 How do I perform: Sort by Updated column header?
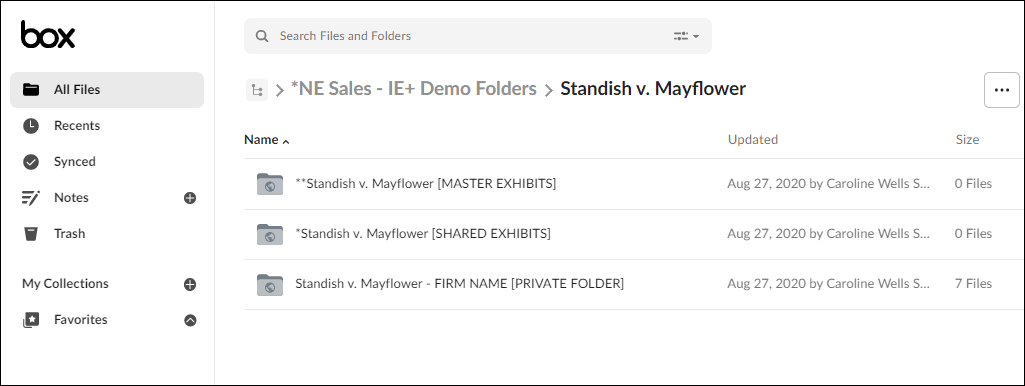(x=752, y=139)
